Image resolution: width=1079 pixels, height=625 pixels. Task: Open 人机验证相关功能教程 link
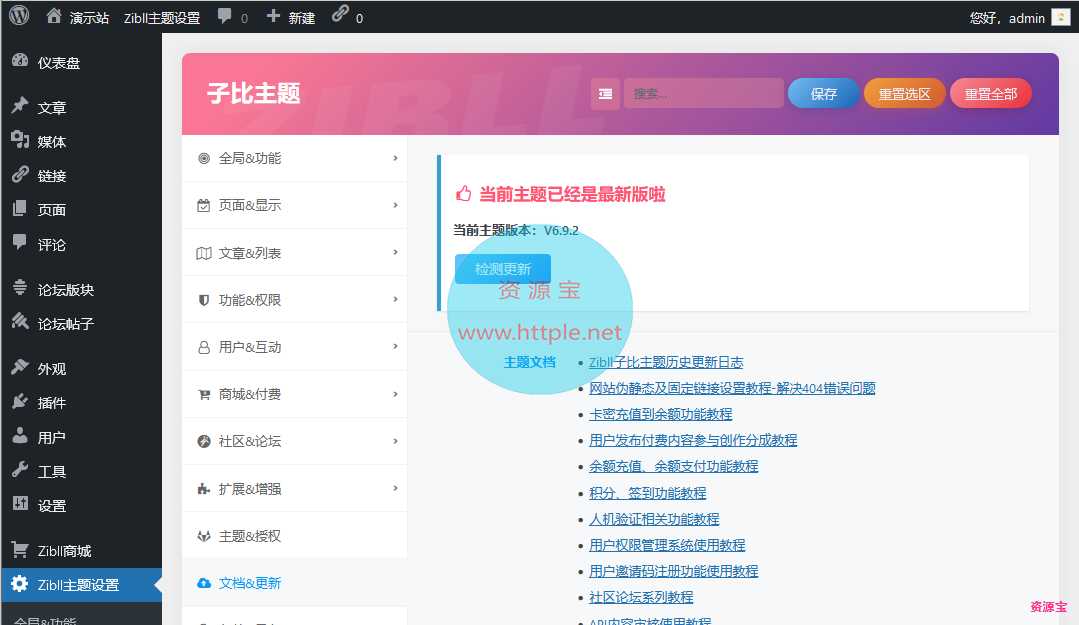coord(654,519)
